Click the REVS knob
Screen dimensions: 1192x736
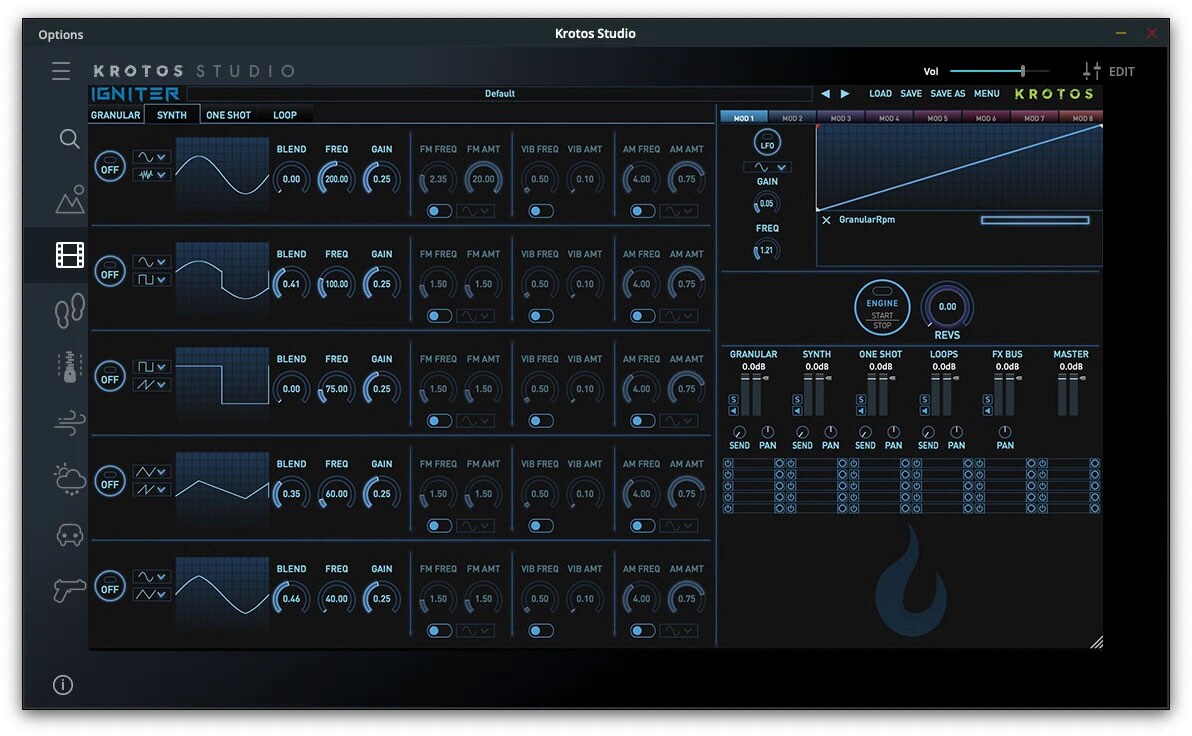coord(946,307)
